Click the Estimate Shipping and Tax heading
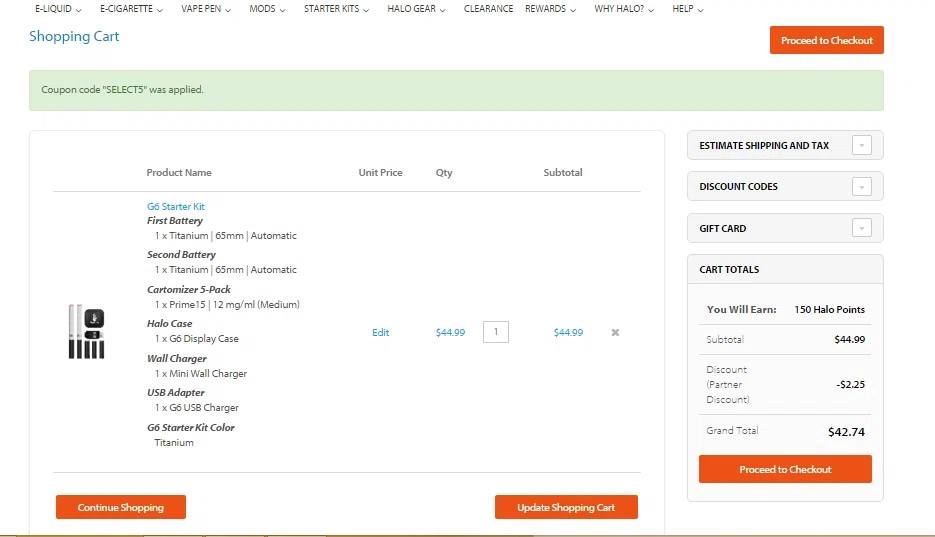 pos(764,145)
